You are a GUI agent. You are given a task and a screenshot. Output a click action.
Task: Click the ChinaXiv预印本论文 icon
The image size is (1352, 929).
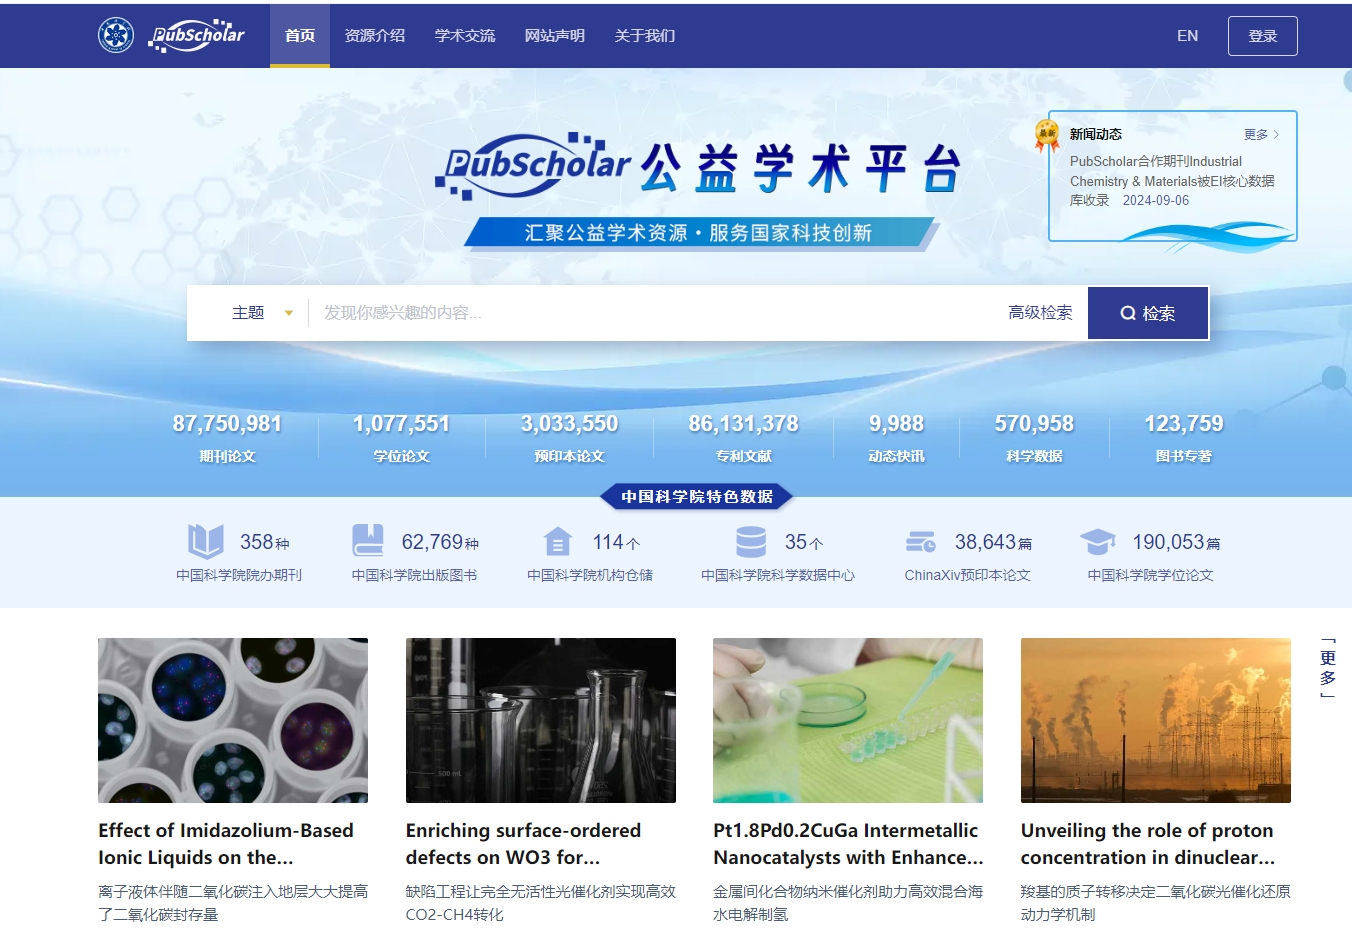pos(921,542)
